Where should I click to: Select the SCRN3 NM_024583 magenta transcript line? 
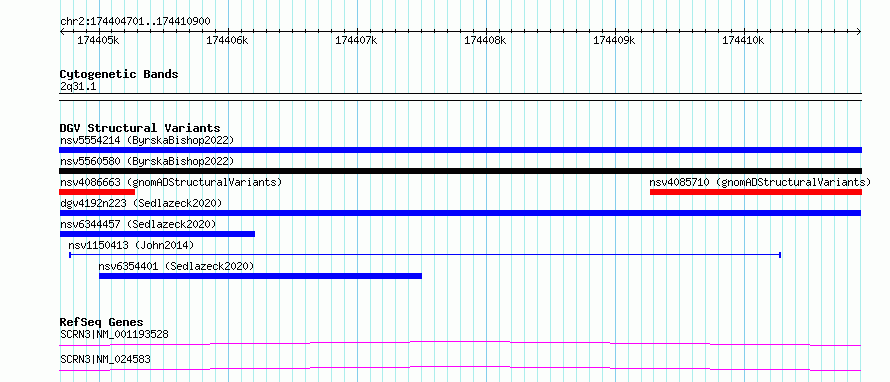point(460,368)
